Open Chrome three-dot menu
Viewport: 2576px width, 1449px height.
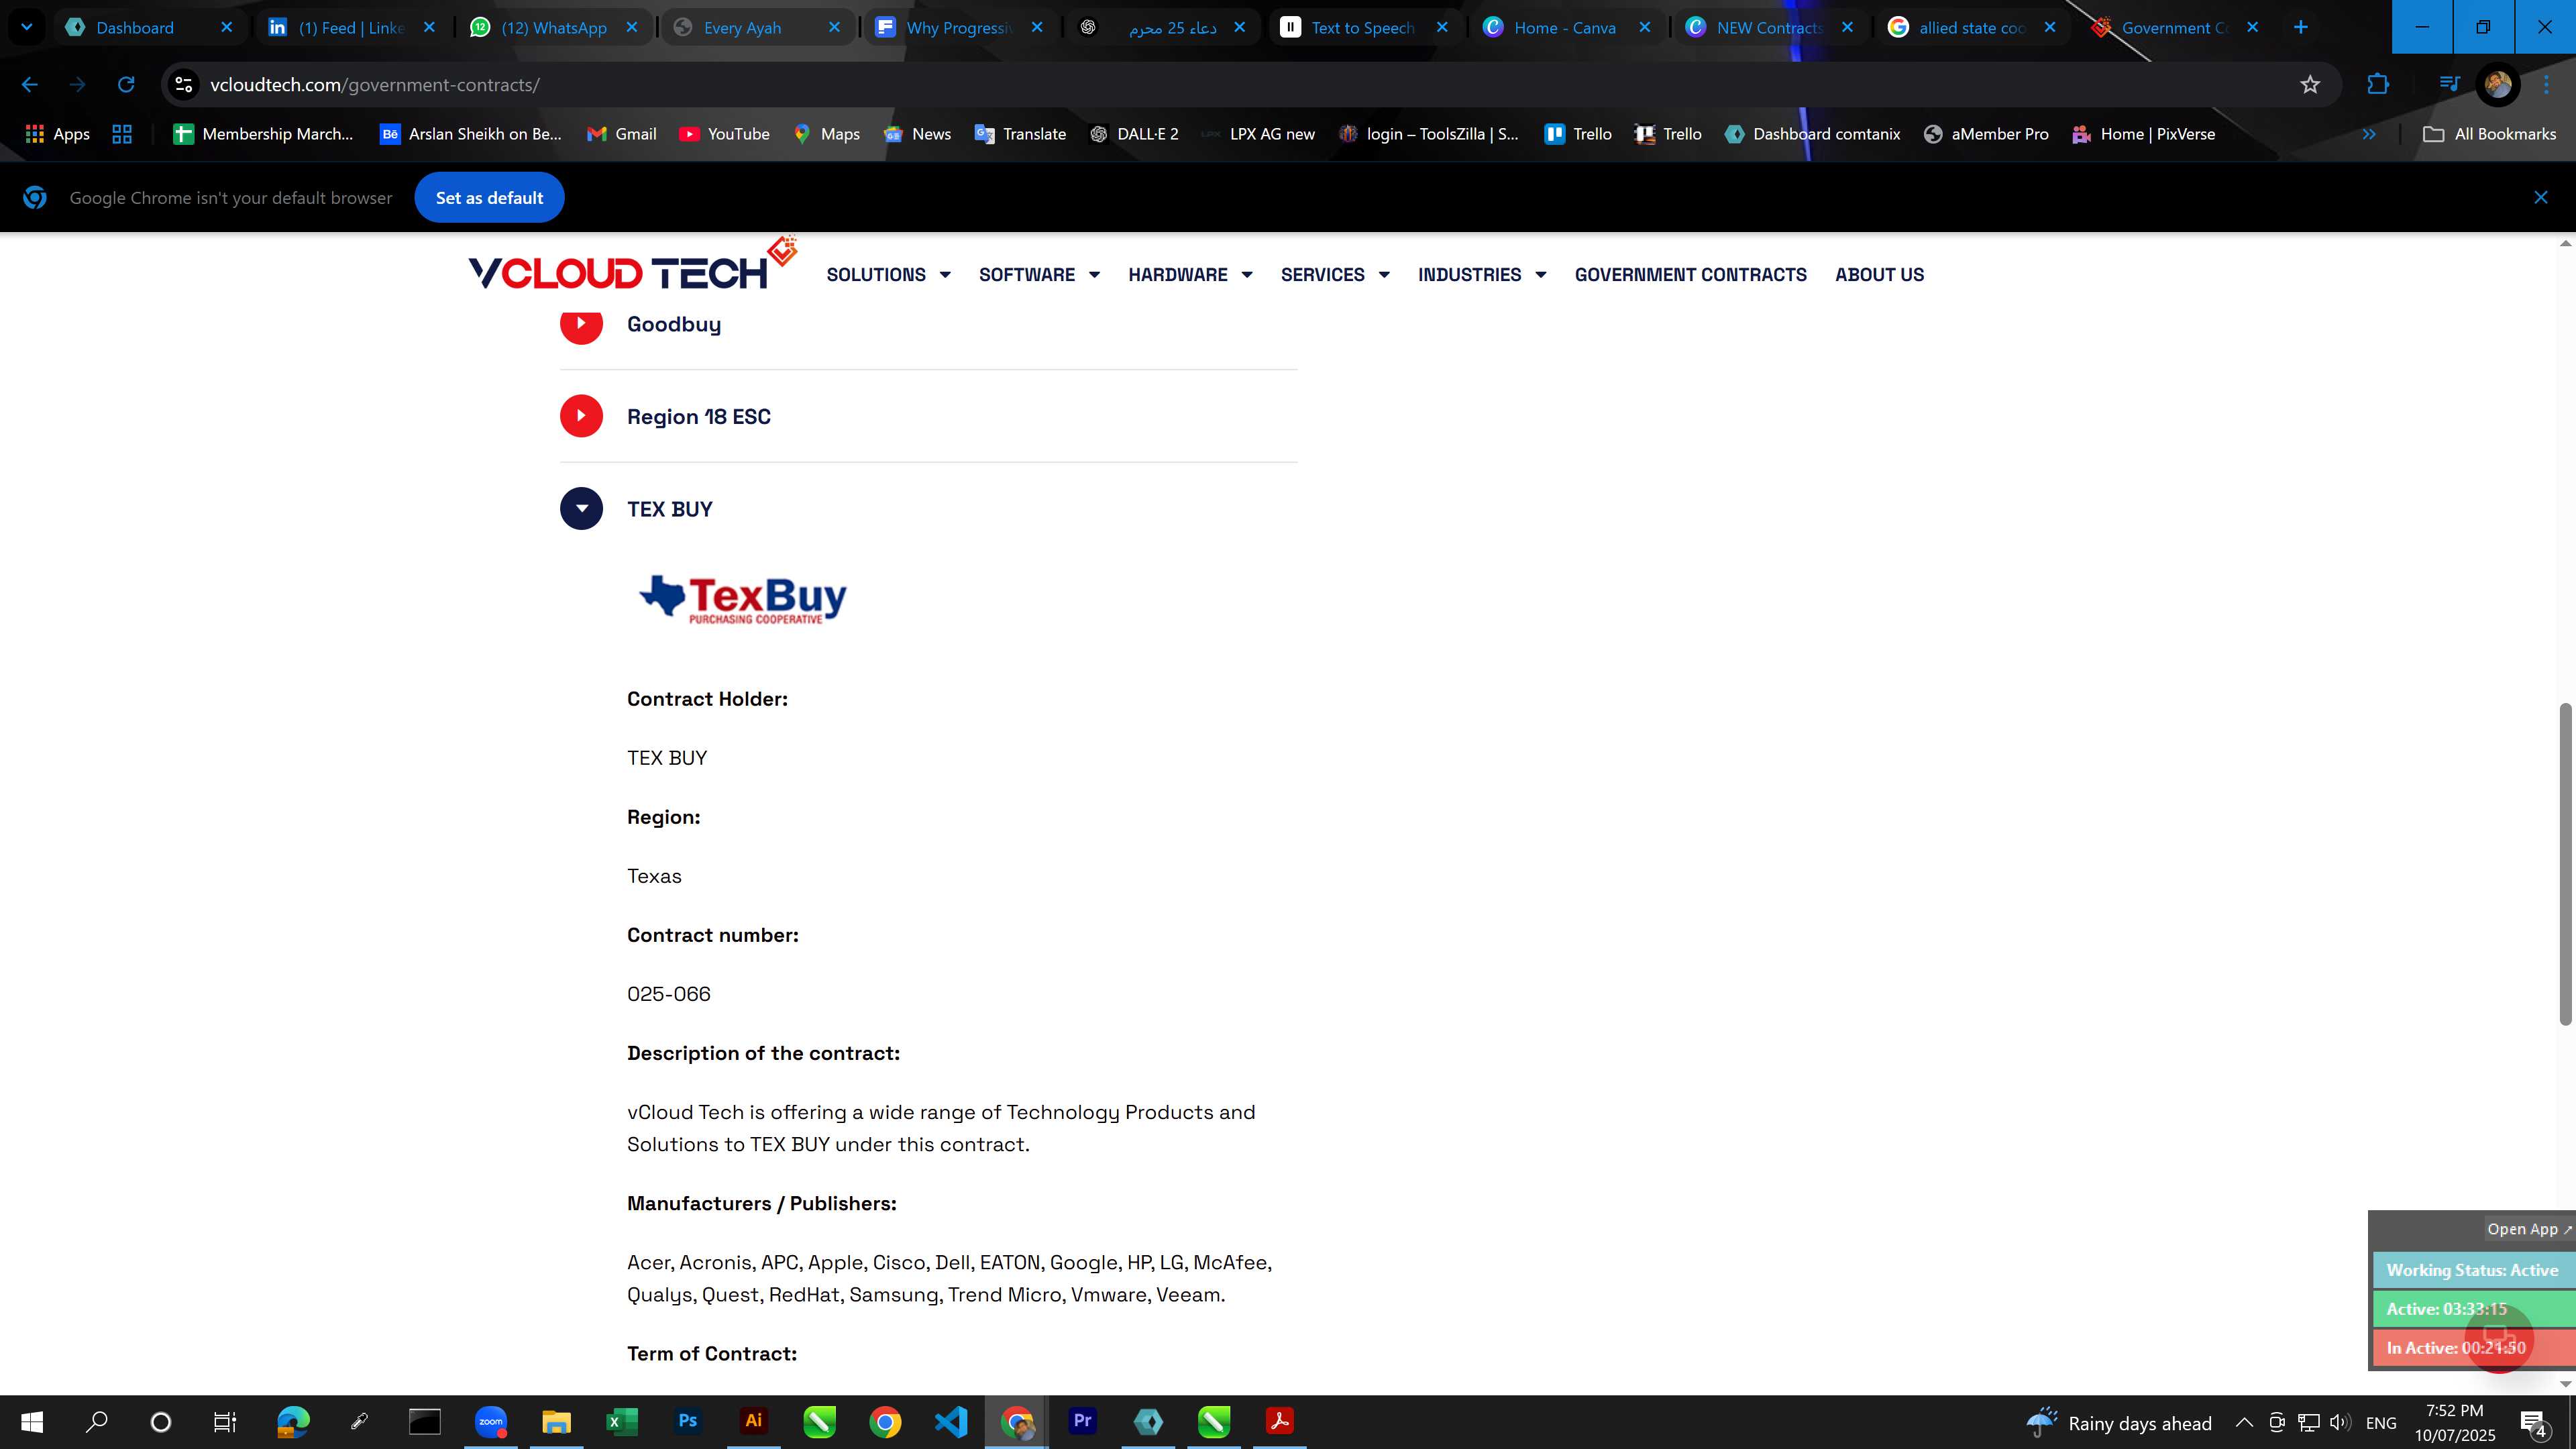(x=2547, y=85)
